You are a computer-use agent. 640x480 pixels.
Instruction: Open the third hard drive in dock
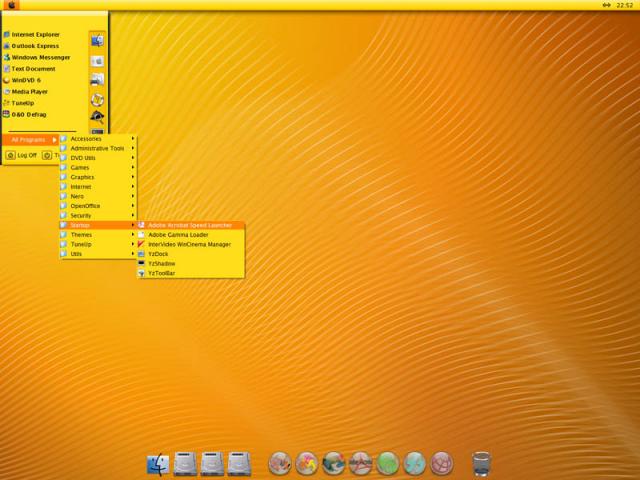pos(239,464)
